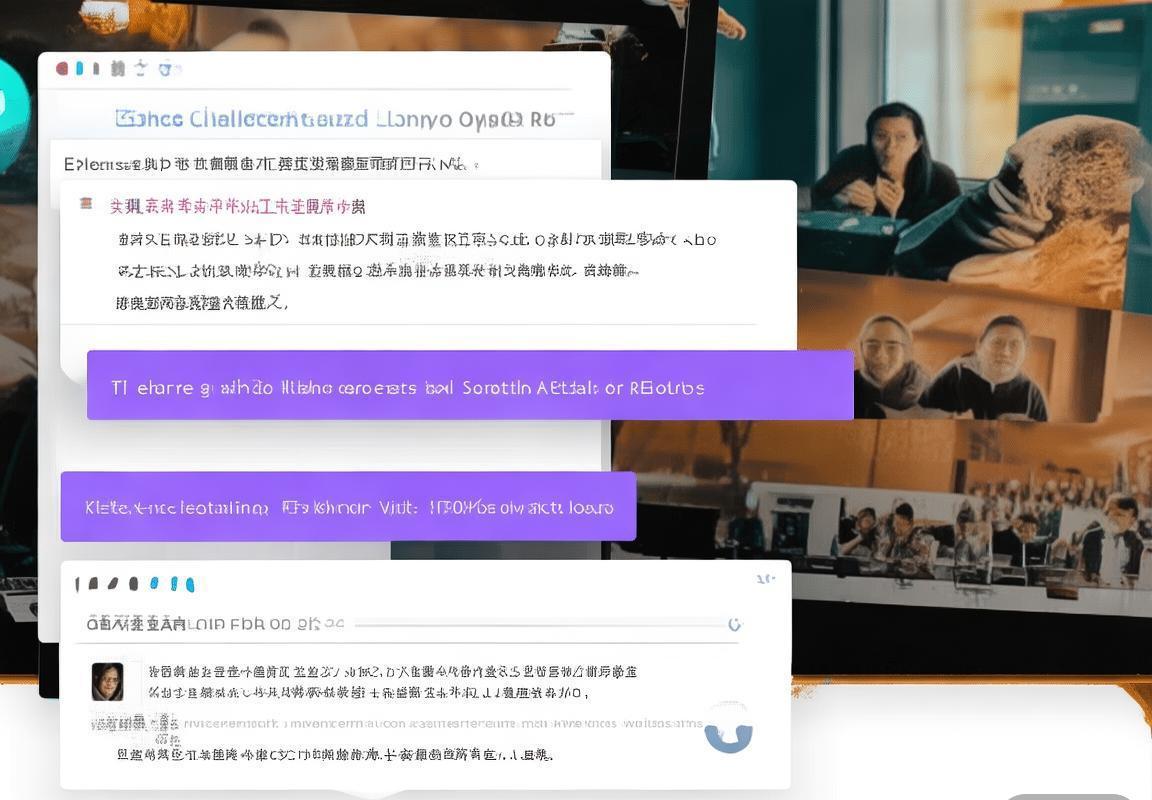Click the orange list icon beside pink heading

point(86,204)
